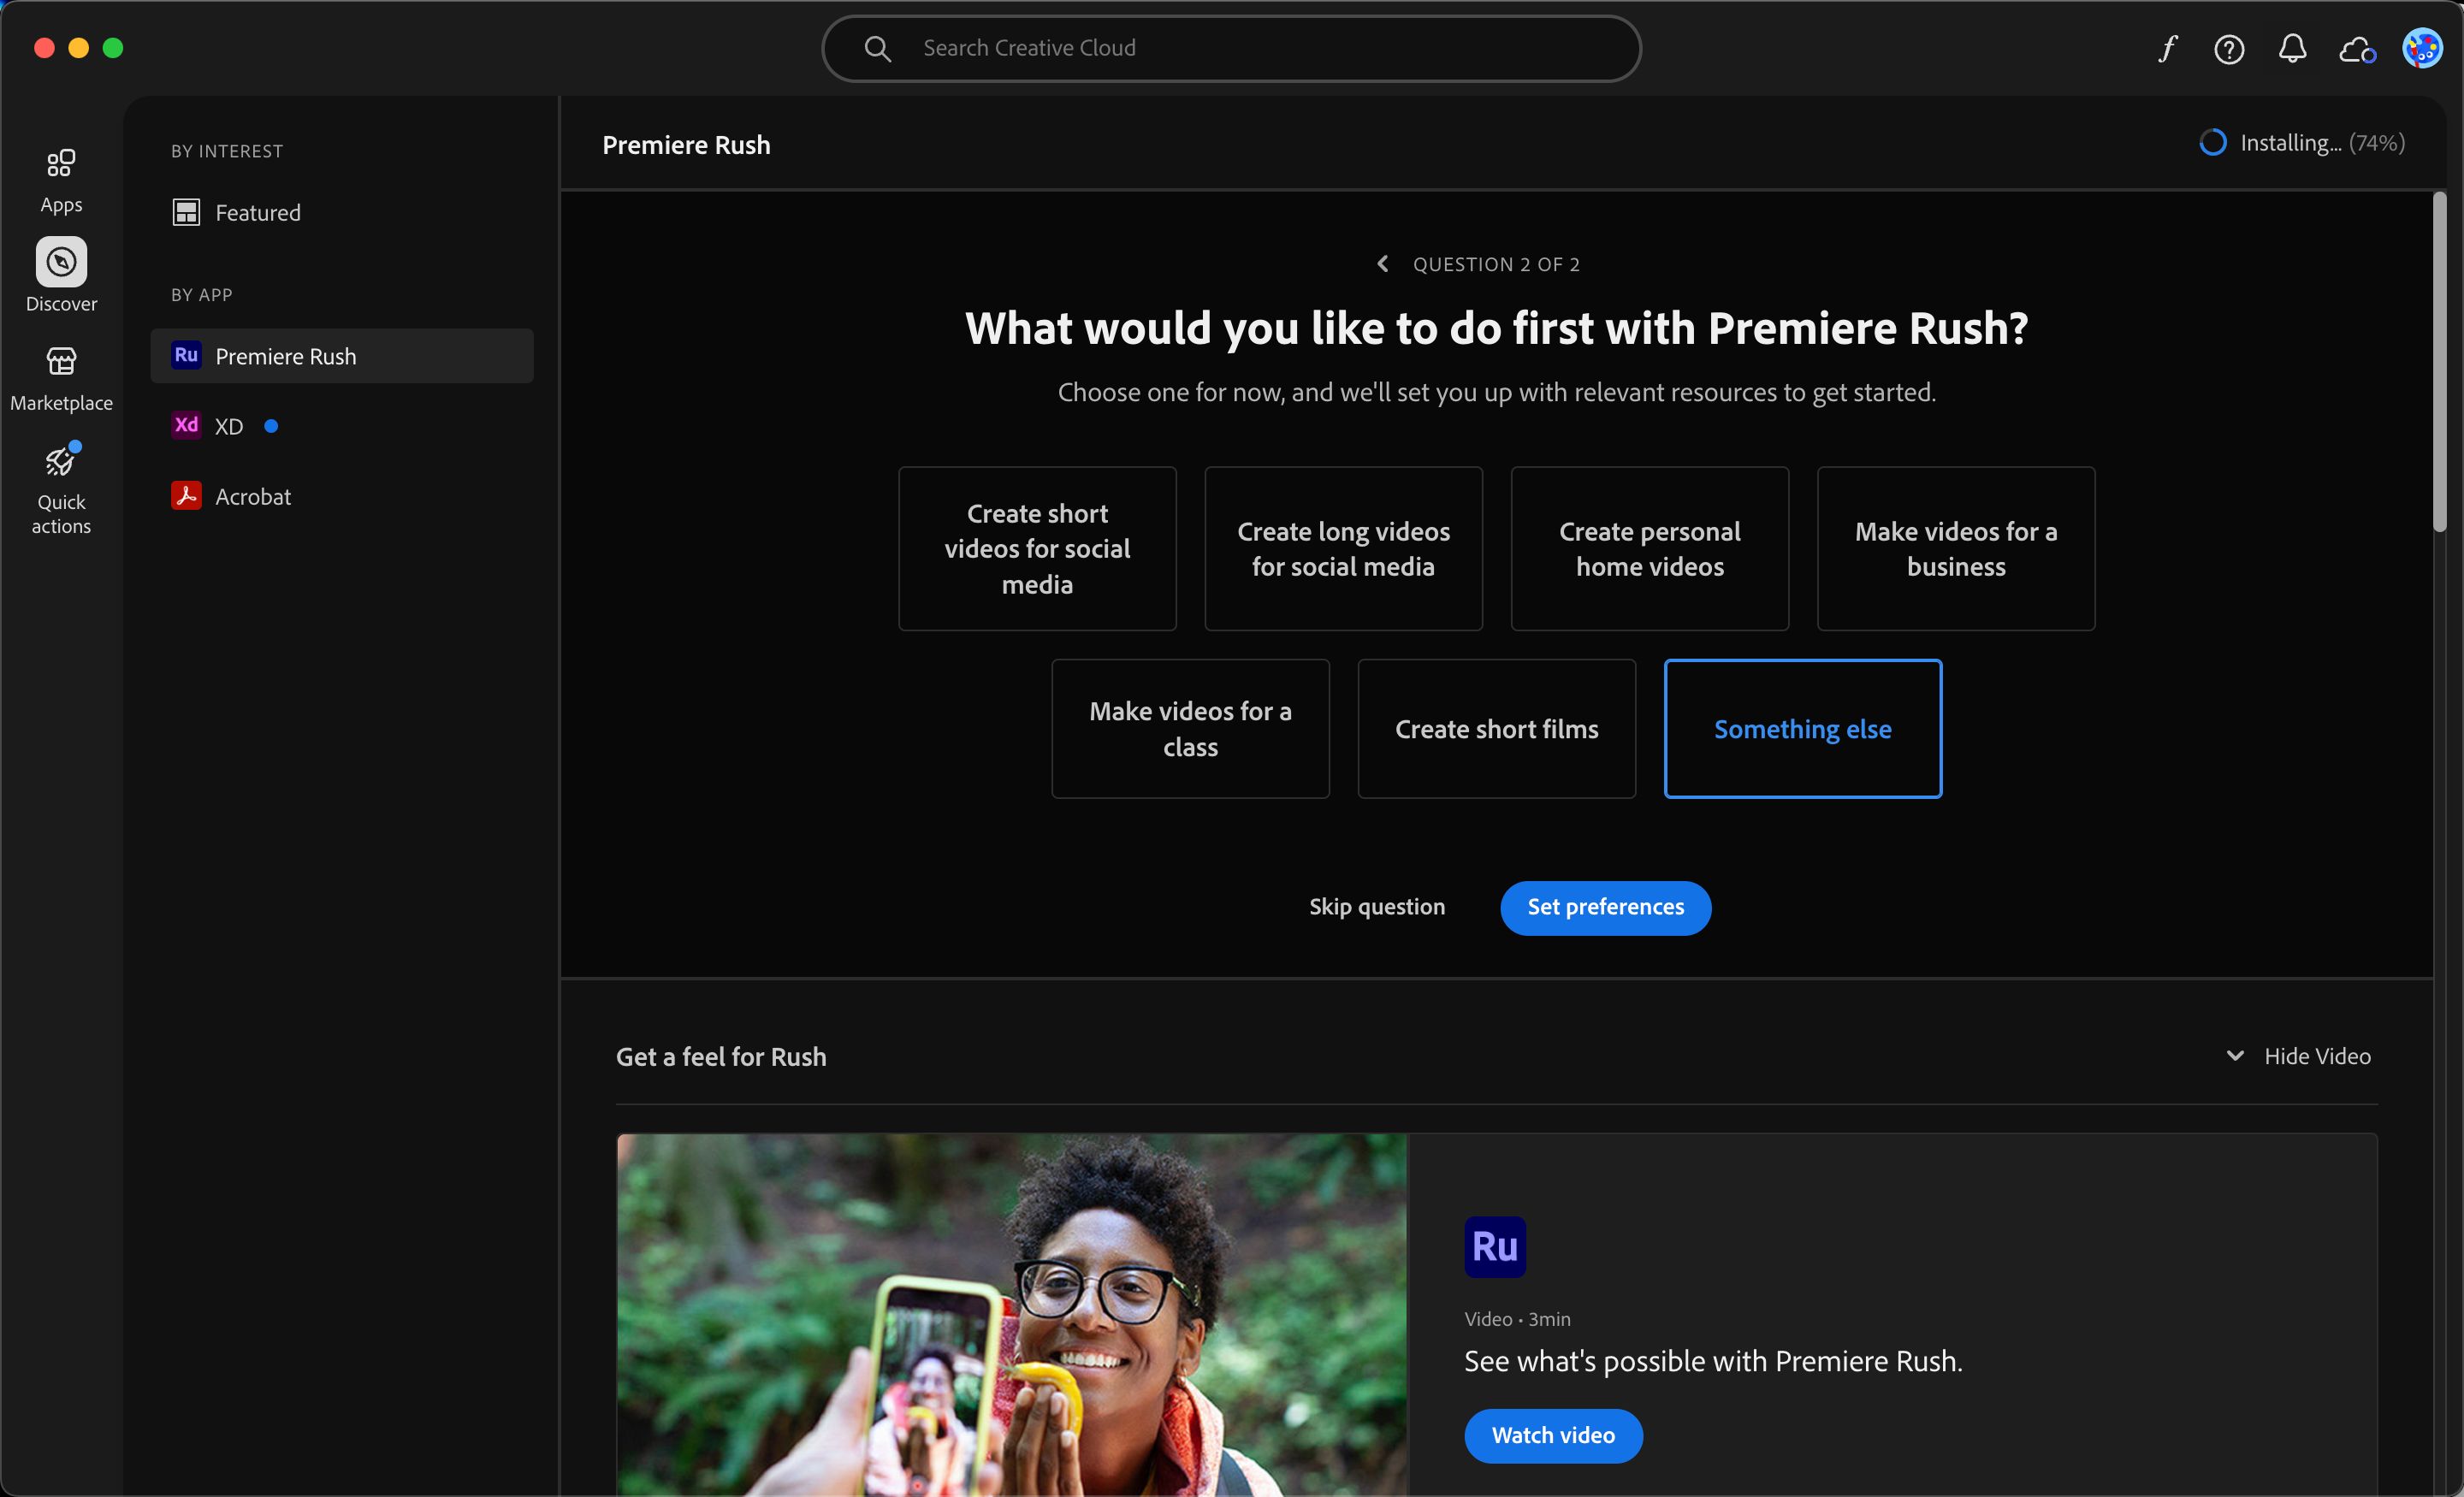Deselect the 'Something else' option

pos(1802,729)
